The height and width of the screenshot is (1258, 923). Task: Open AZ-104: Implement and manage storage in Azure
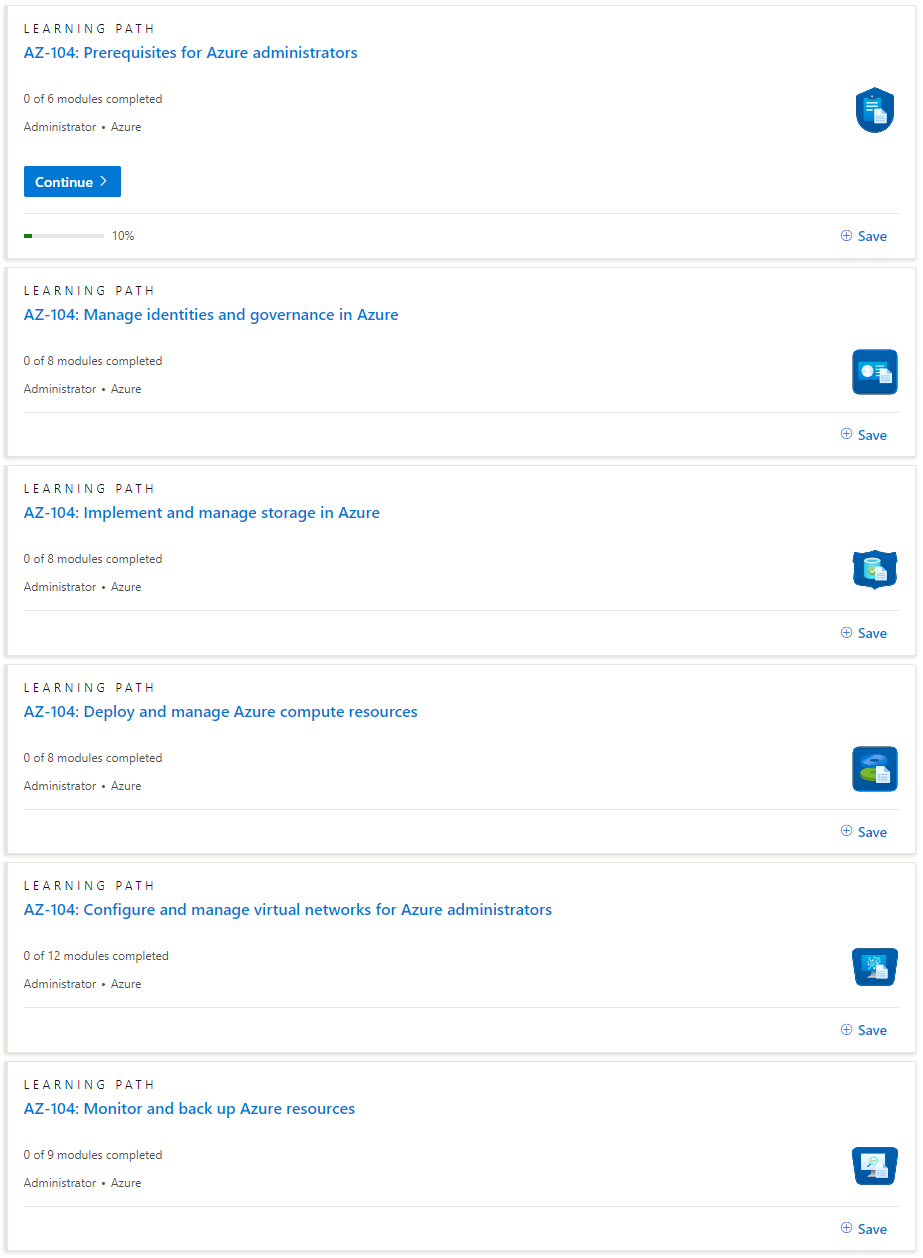point(202,513)
